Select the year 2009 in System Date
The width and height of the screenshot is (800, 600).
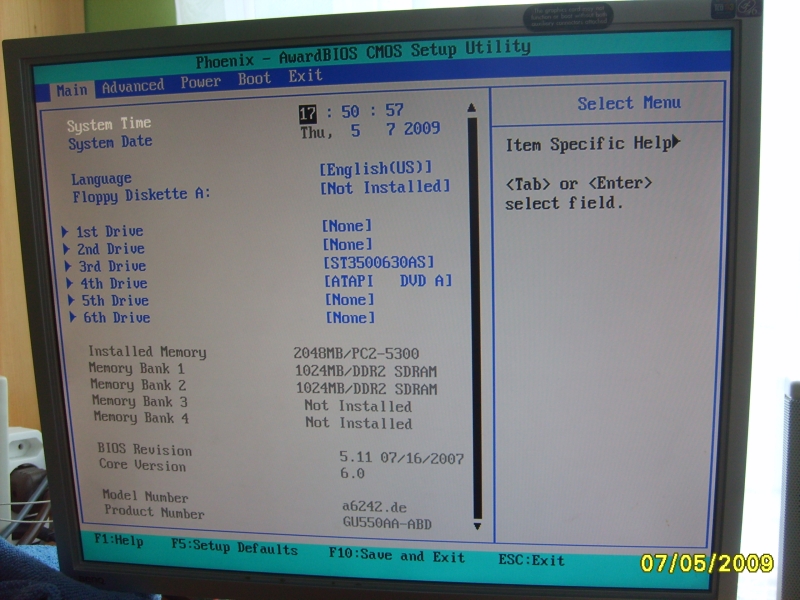pyautogui.click(x=422, y=128)
